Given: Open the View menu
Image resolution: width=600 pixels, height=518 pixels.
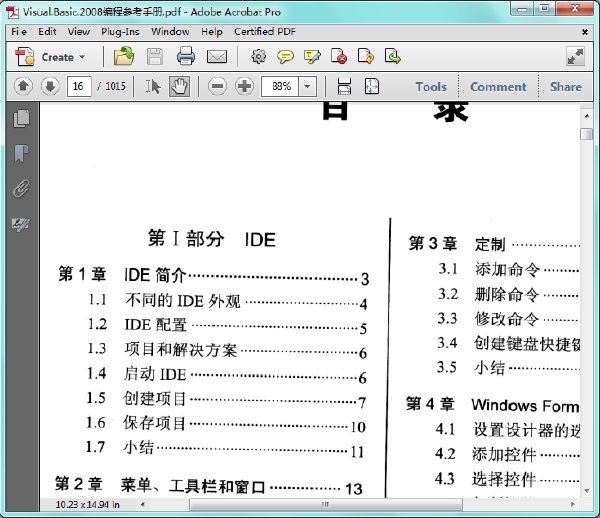Looking at the screenshot, I should point(79,31).
